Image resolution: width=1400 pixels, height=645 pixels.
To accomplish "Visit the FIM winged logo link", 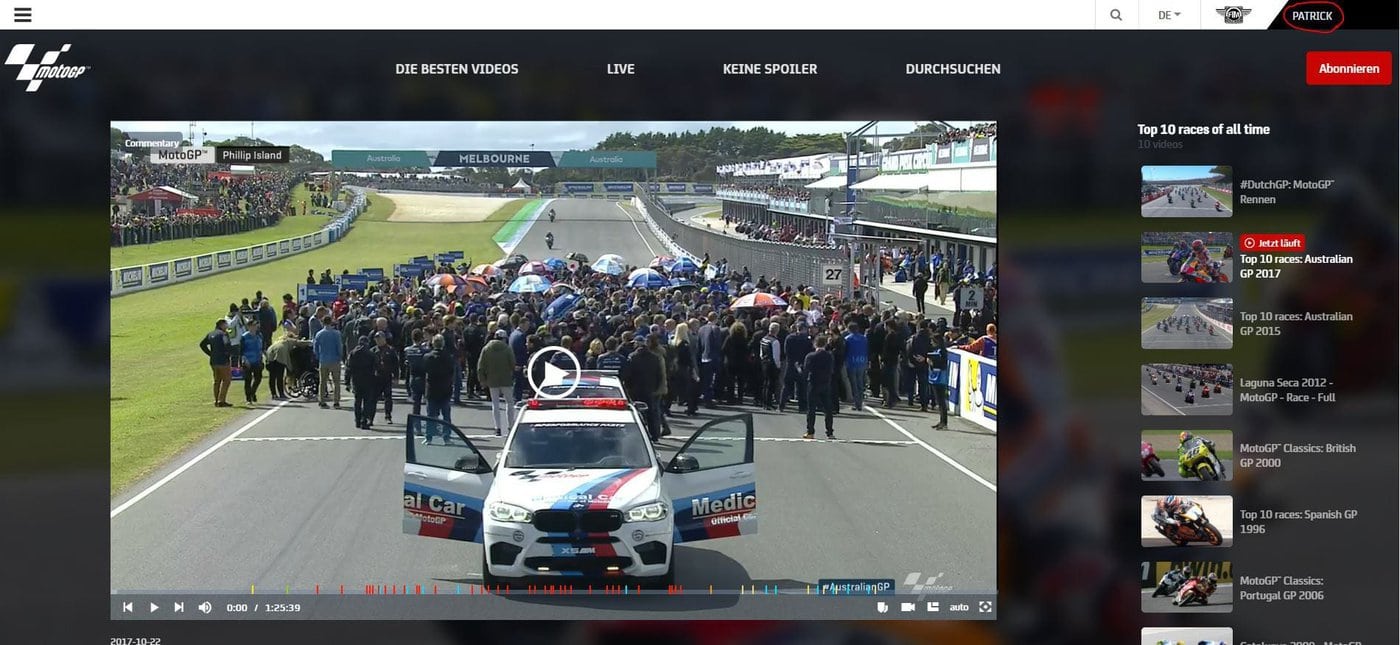I will (1233, 15).
